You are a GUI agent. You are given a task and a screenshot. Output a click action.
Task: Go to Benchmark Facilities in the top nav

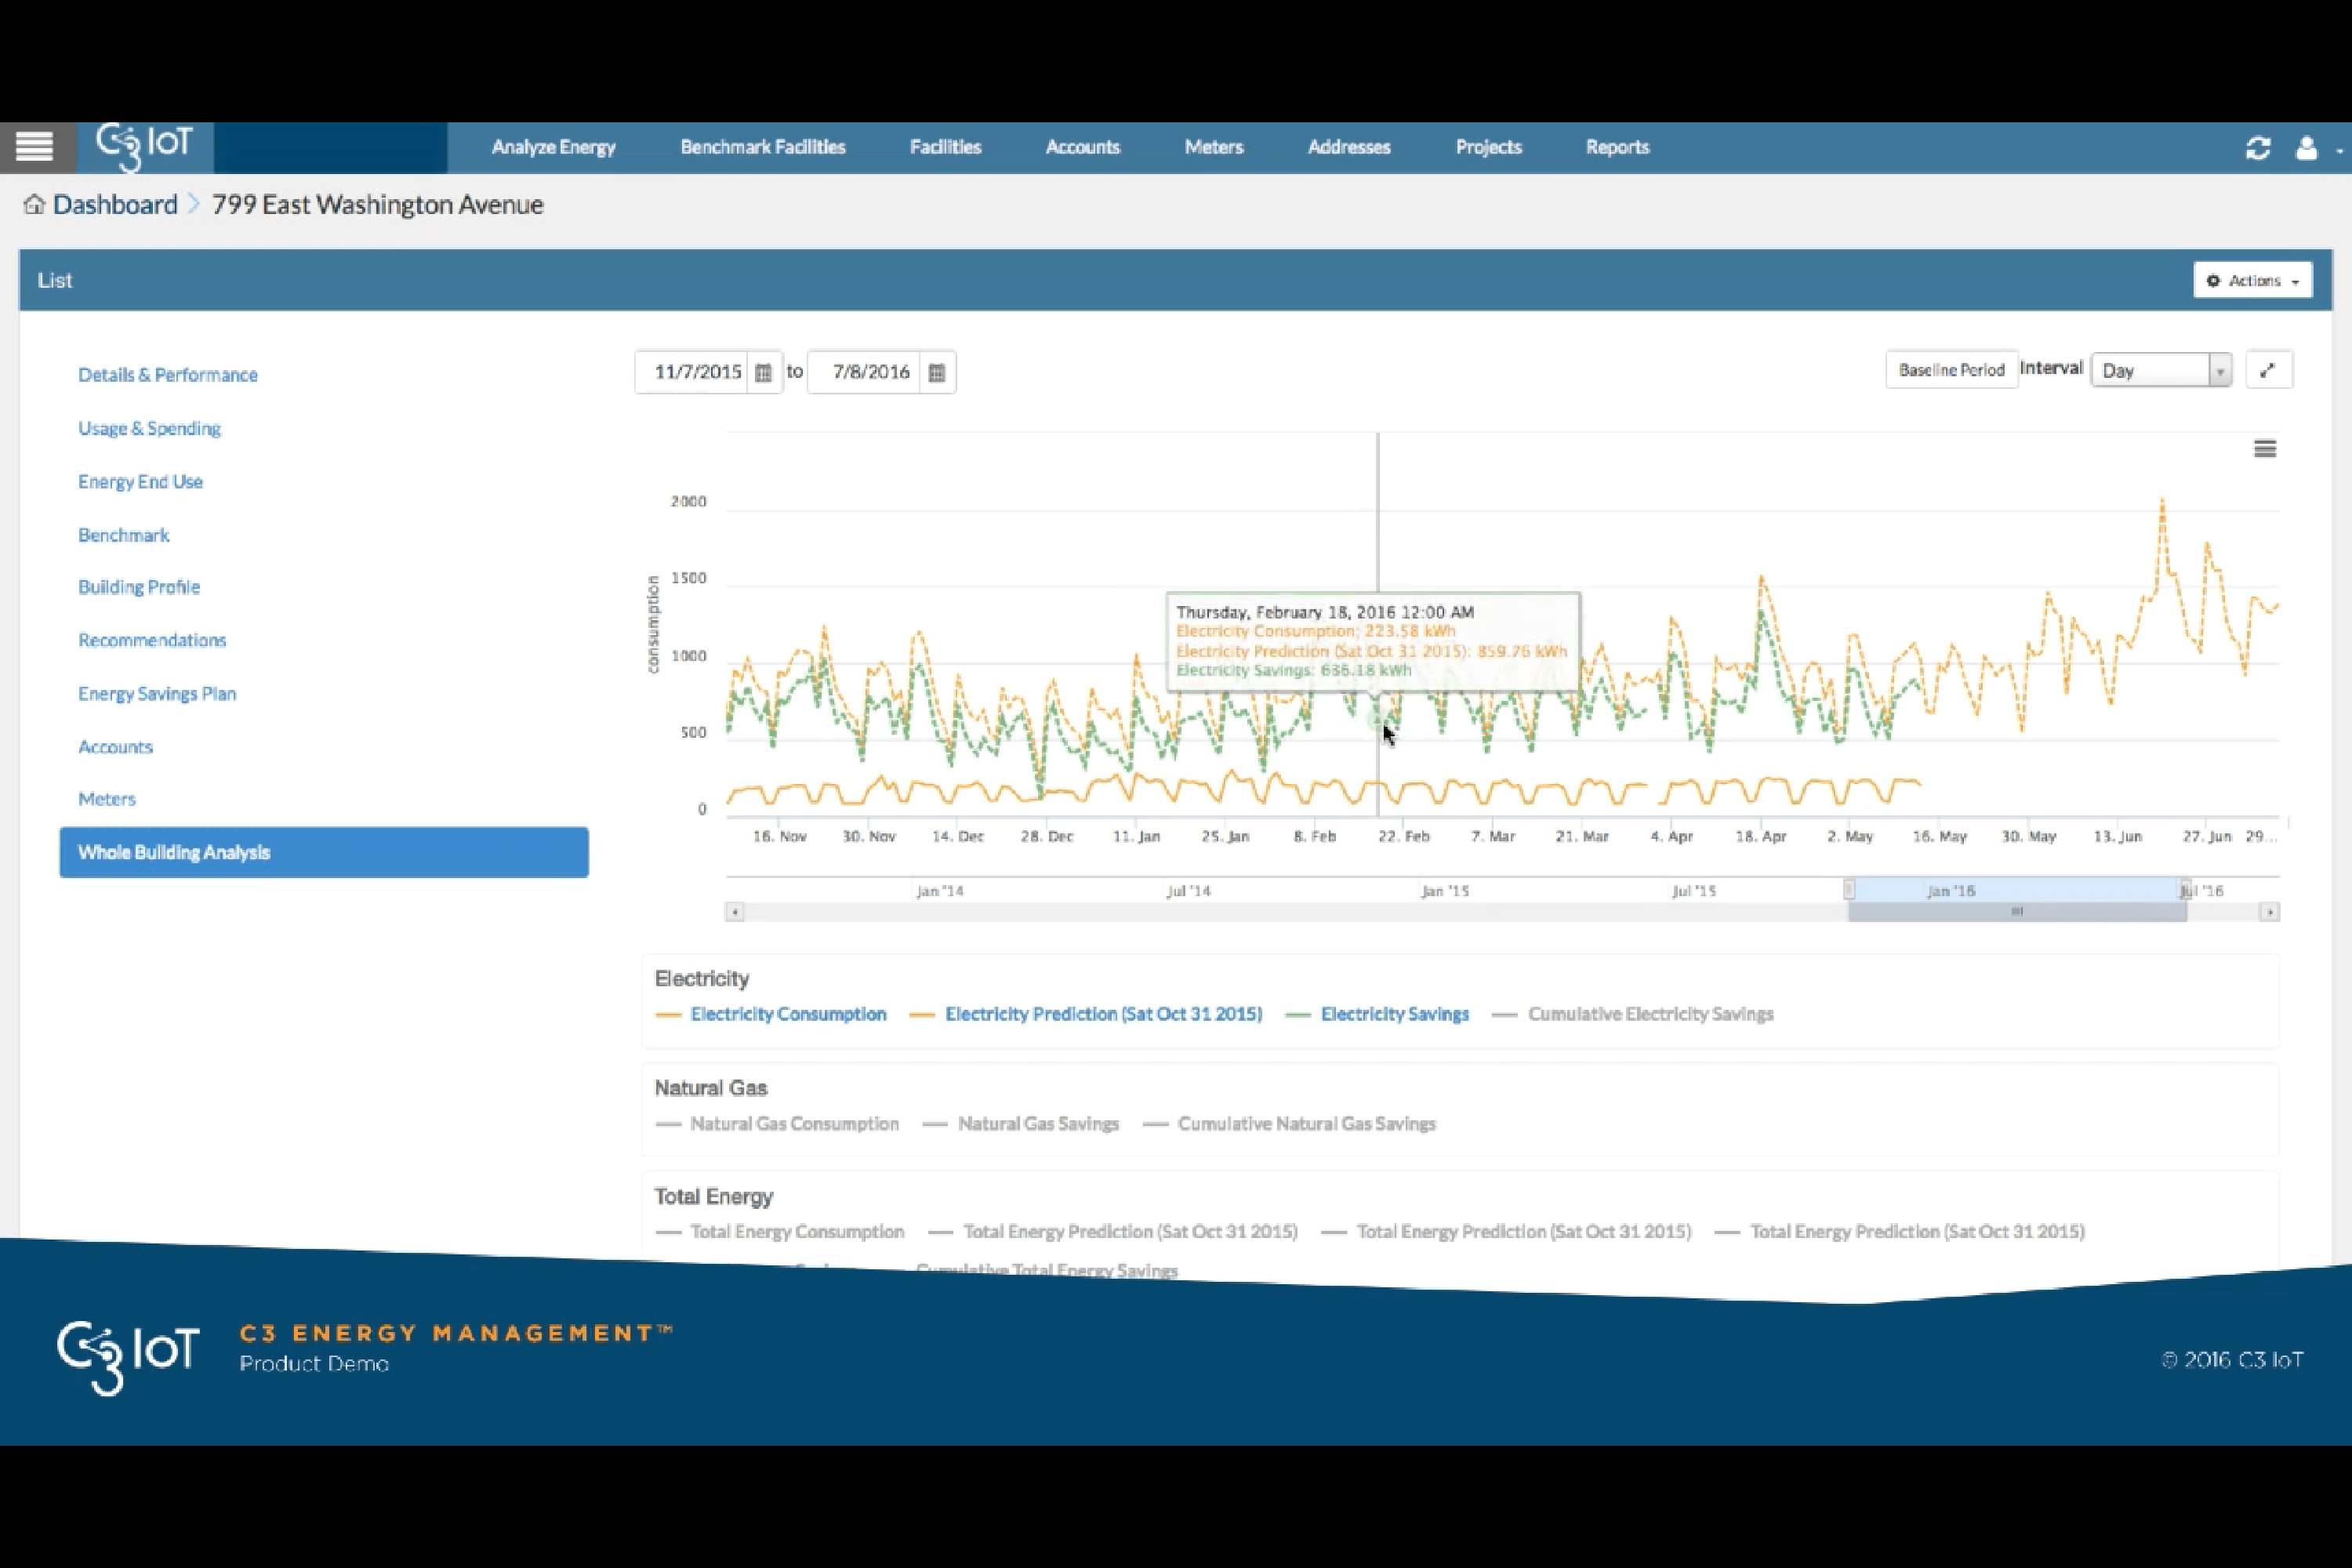coord(763,147)
